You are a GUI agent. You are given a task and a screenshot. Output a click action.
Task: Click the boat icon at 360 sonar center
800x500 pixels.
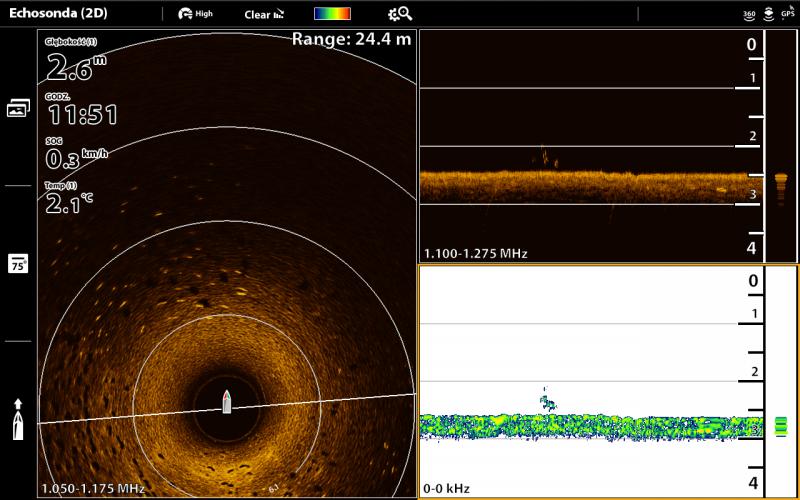227,401
